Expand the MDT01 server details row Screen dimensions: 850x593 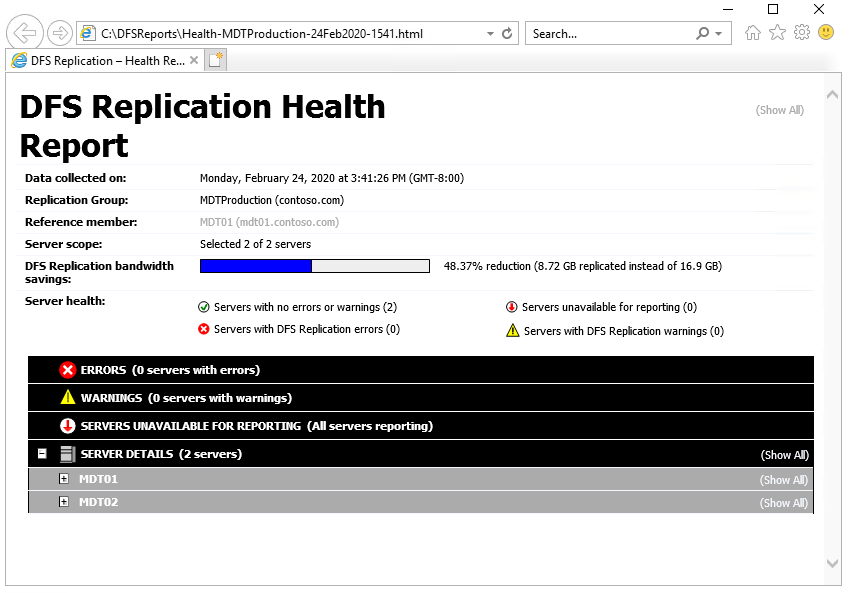click(x=64, y=478)
